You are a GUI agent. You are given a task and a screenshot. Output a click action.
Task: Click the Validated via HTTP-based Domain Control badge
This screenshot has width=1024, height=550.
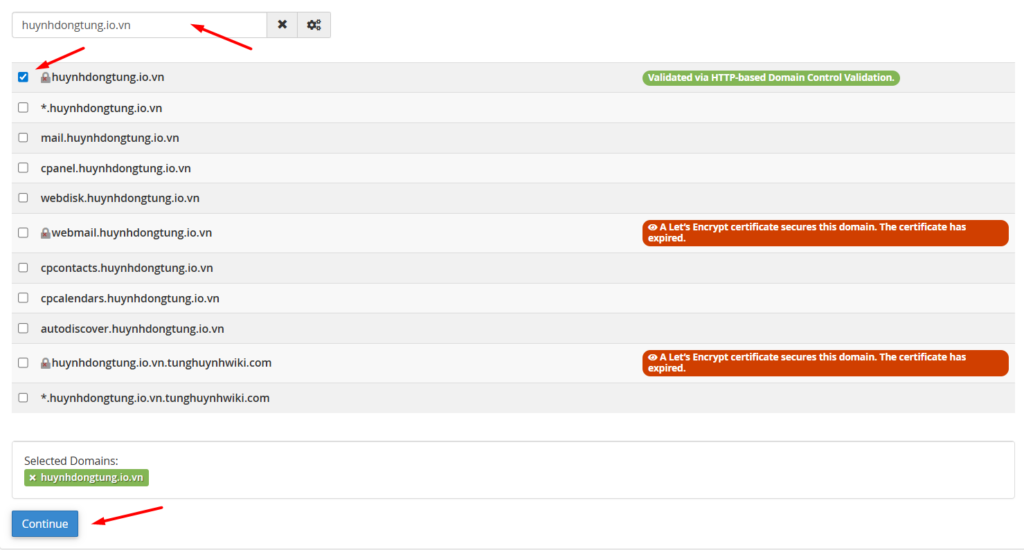click(x=770, y=77)
